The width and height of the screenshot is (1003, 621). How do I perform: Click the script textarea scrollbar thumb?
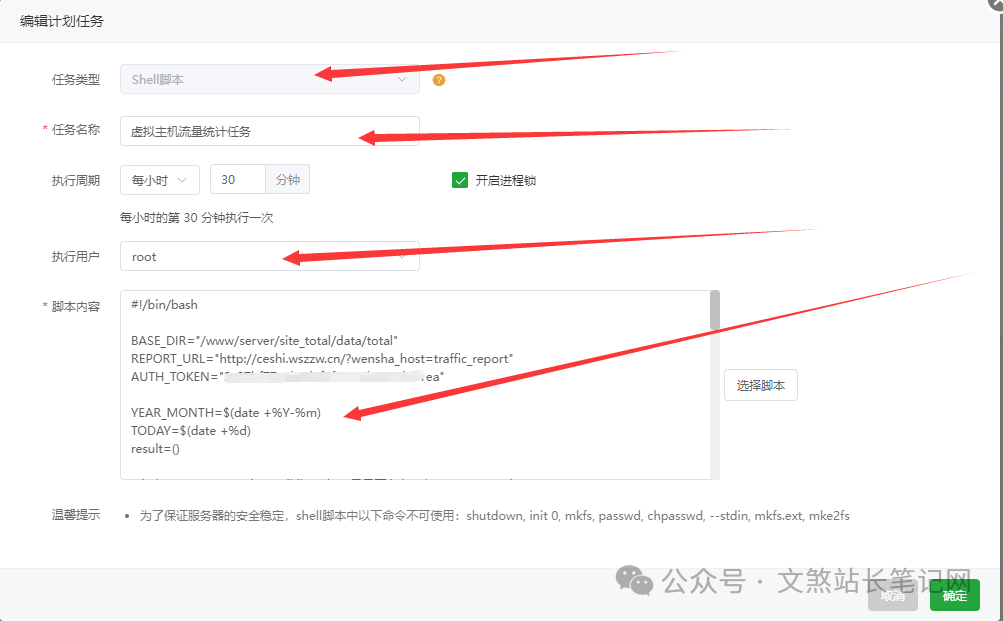[x=715, y=310]
